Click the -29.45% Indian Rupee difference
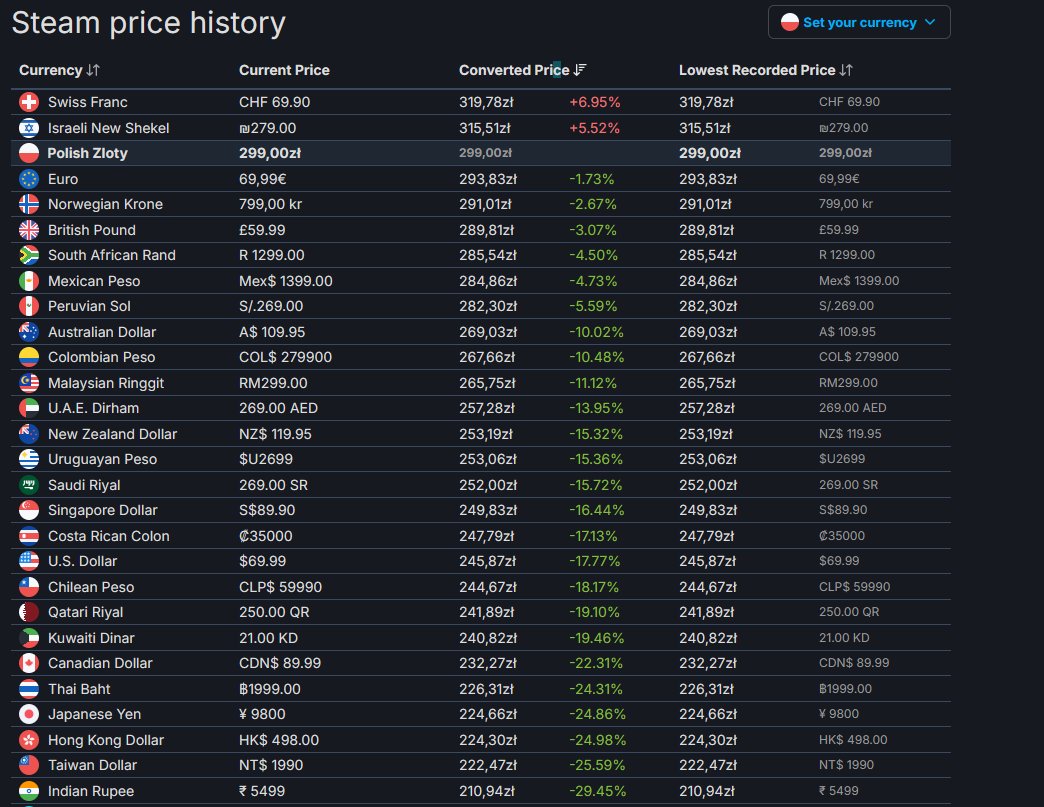 click(x=597, y=791)
